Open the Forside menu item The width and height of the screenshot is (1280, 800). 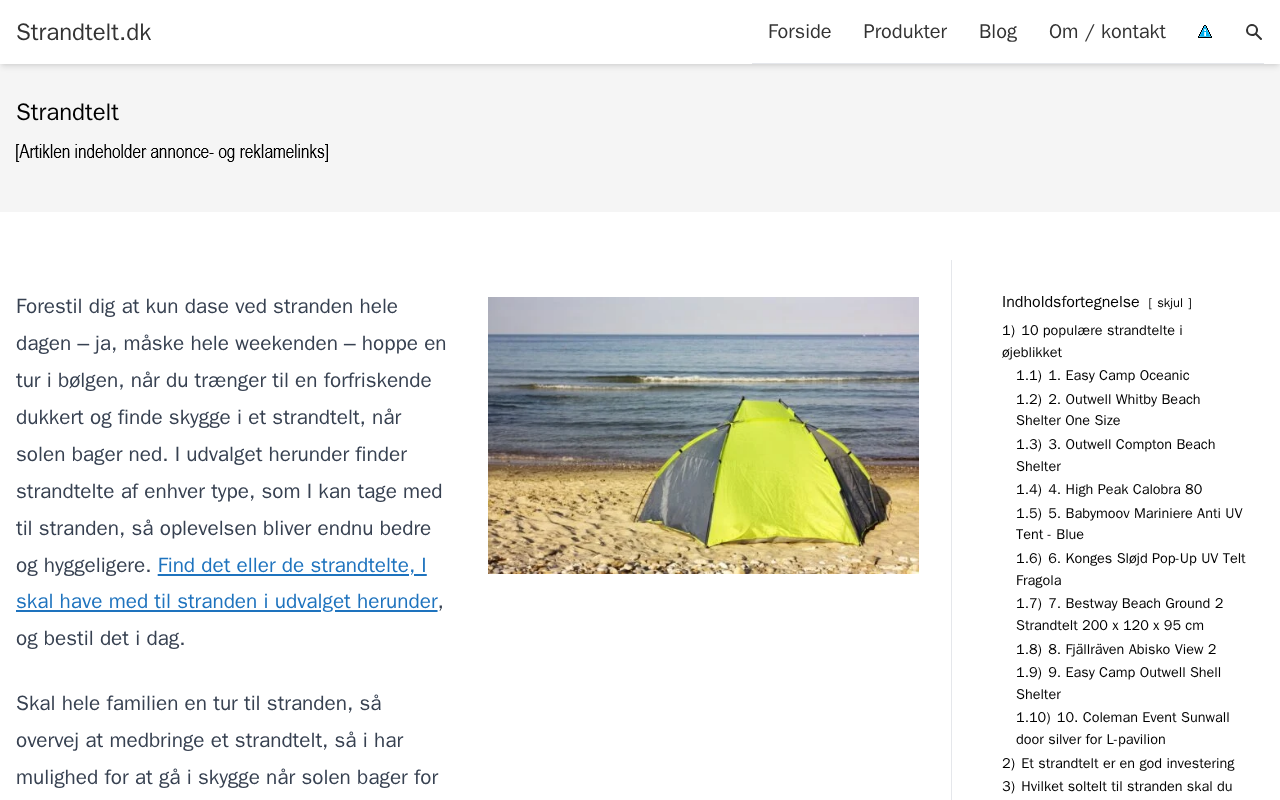tap(799, 32)
